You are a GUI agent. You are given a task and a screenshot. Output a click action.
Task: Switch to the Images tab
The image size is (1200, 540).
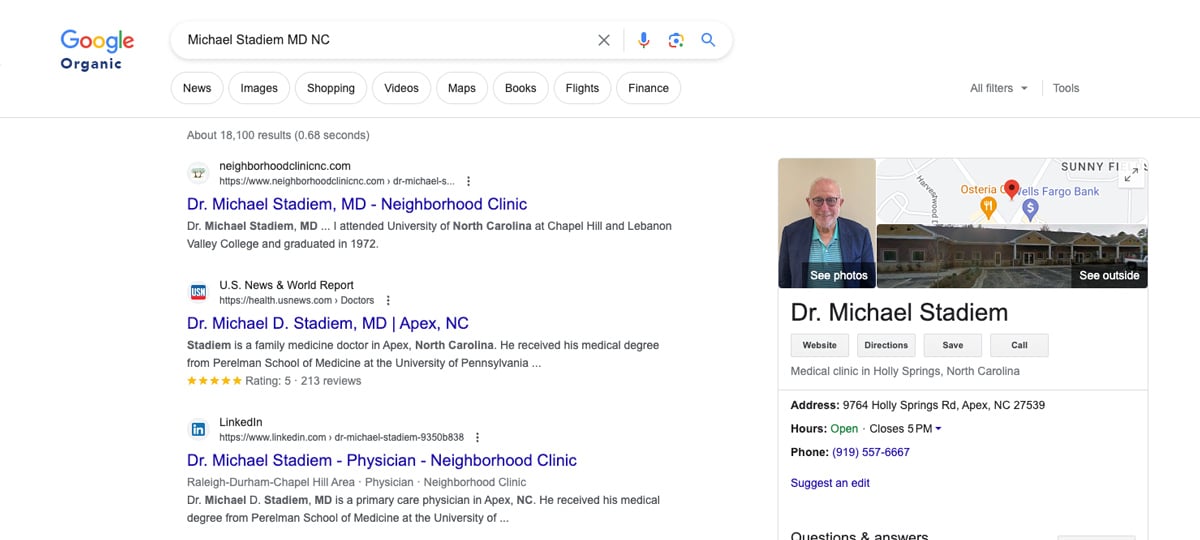(x=259, y=88)
